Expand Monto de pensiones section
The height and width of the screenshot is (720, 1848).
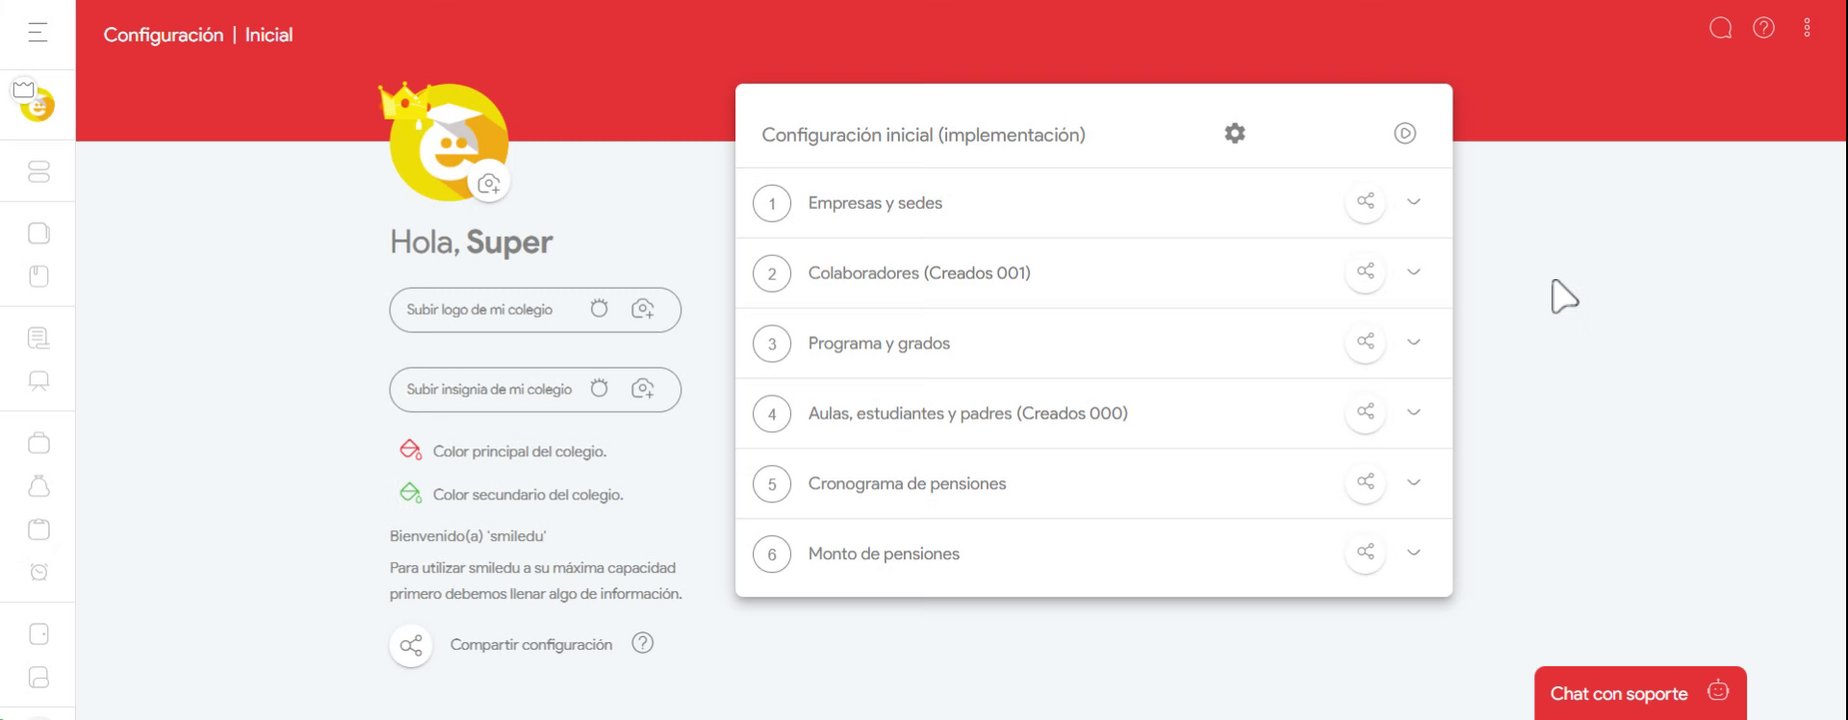[x=1413, y=552]
